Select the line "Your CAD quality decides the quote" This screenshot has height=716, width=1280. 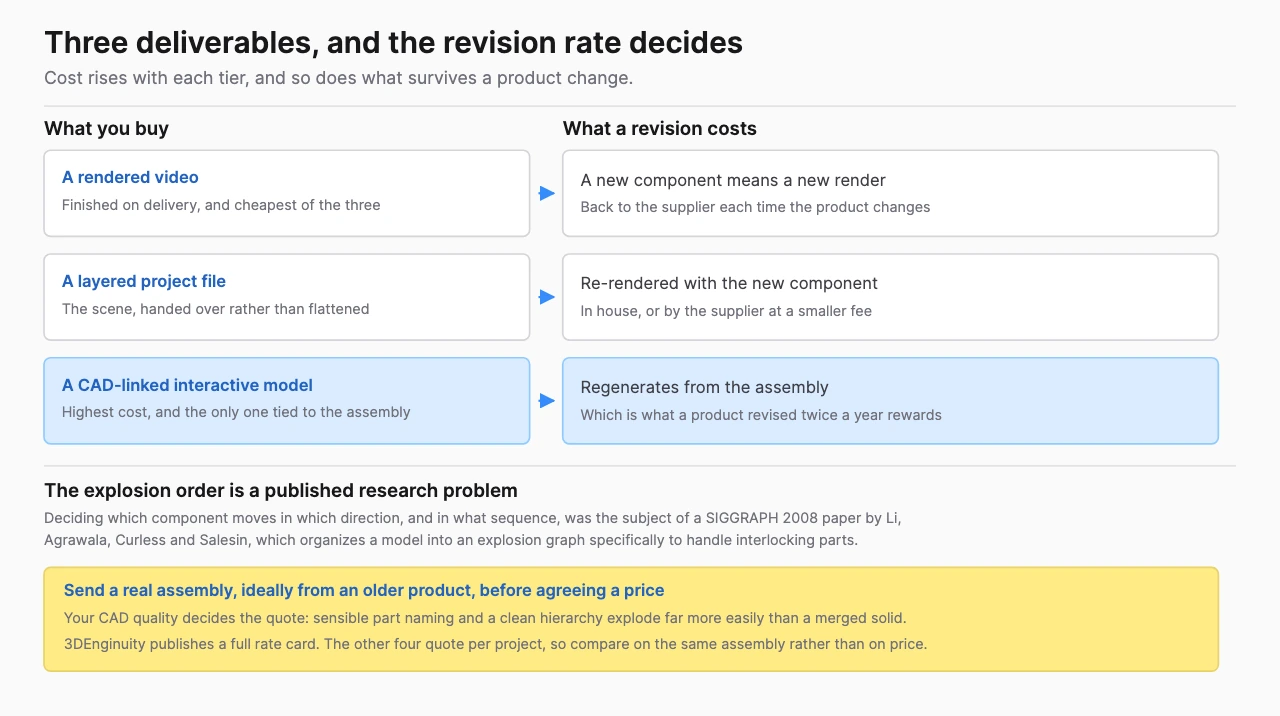coord(485,618)
